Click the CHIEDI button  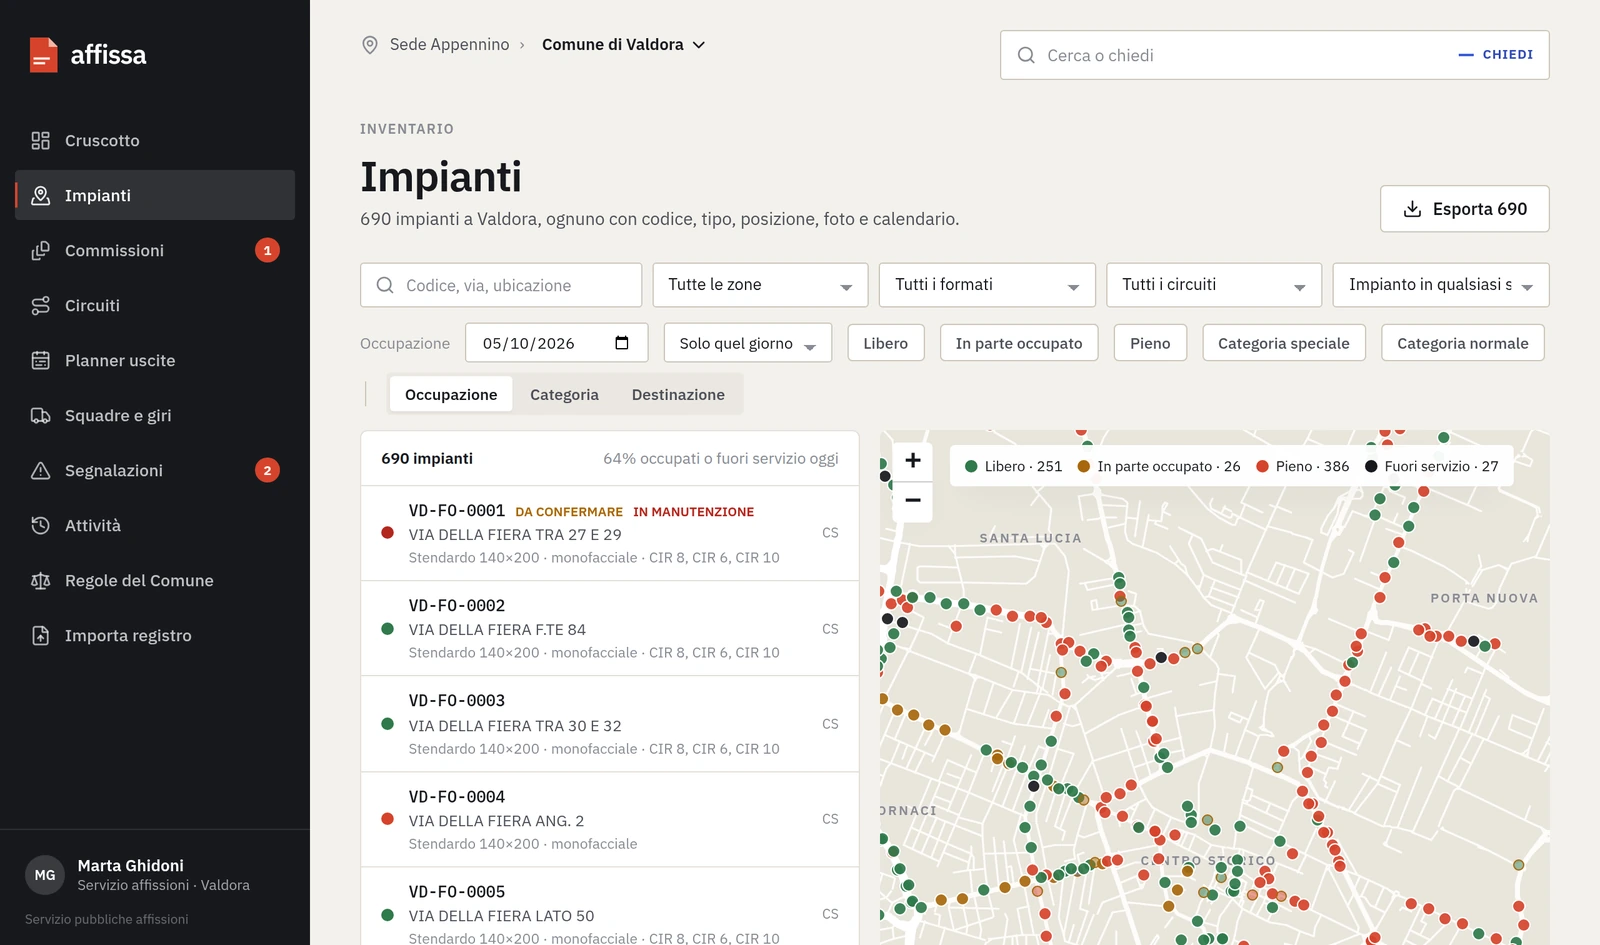pos(1496,55)
